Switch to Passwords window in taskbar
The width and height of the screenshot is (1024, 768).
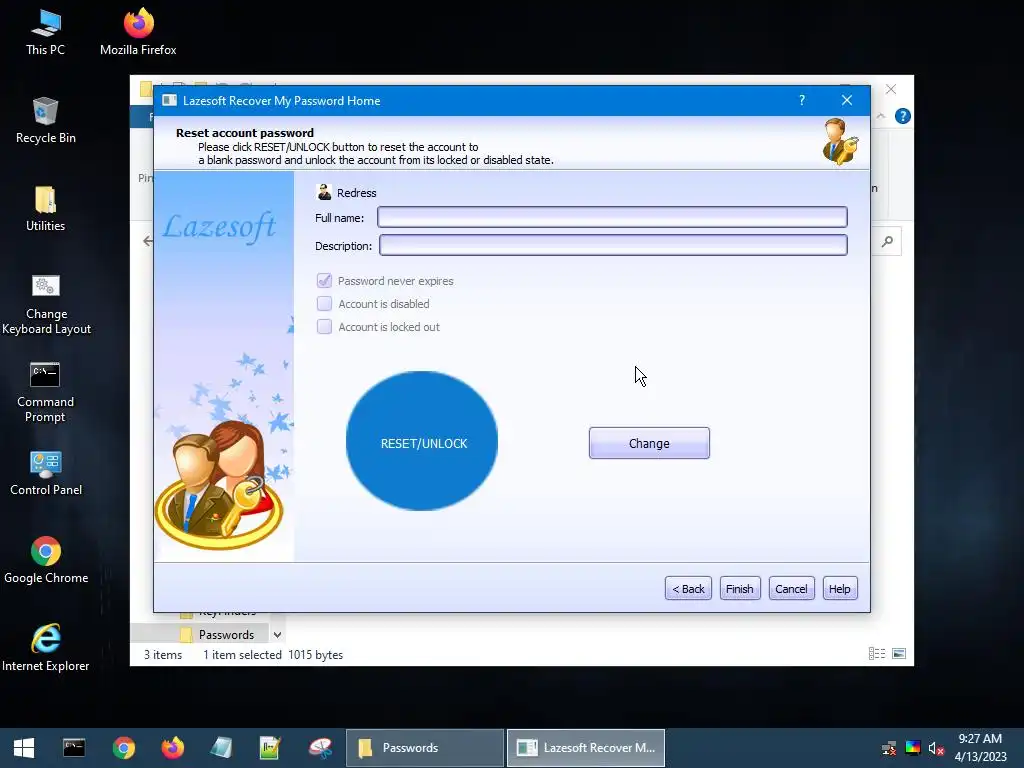424,748
